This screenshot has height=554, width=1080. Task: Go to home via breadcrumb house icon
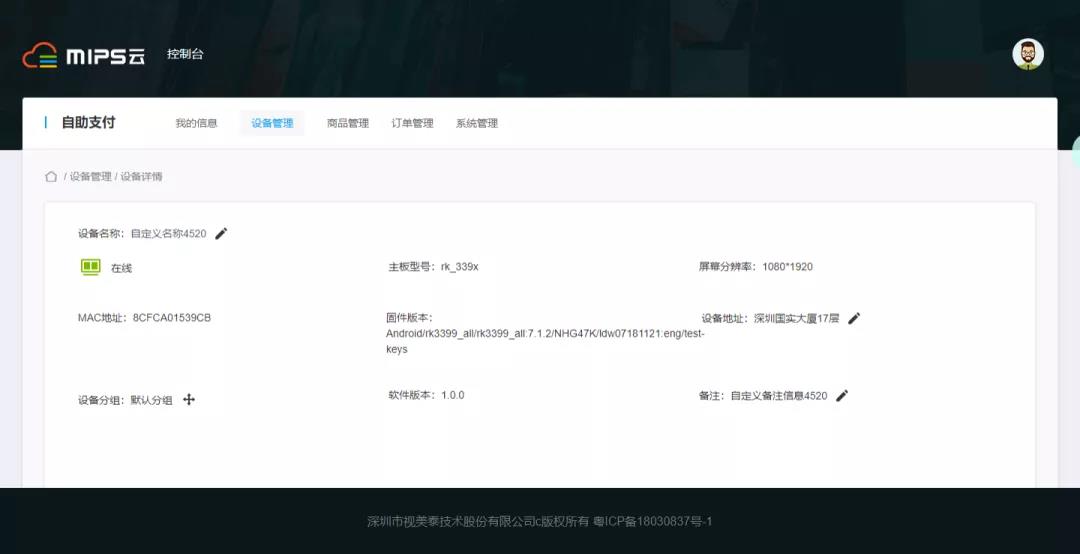[x=51, y=176]
